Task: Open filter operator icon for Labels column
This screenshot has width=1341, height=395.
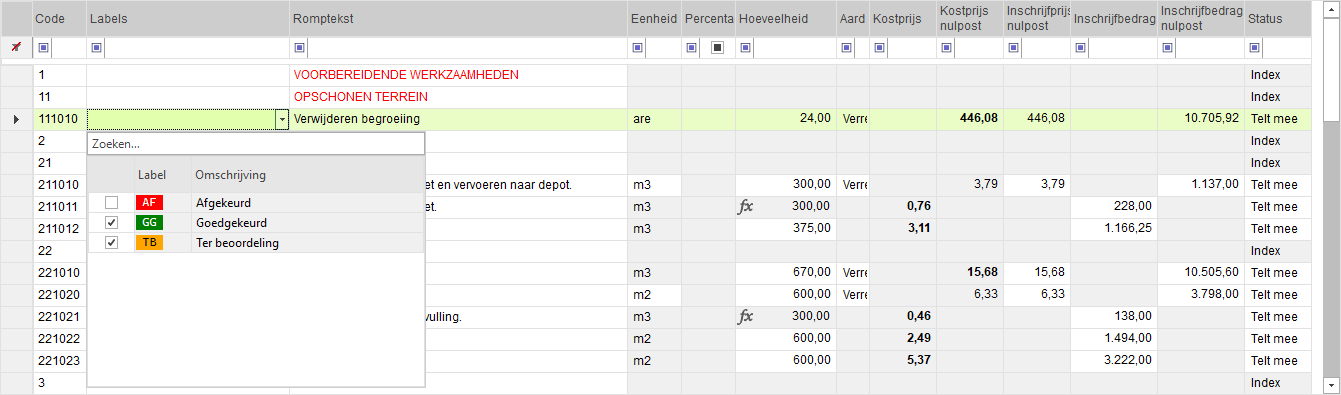Action: (x=96, y=48)
